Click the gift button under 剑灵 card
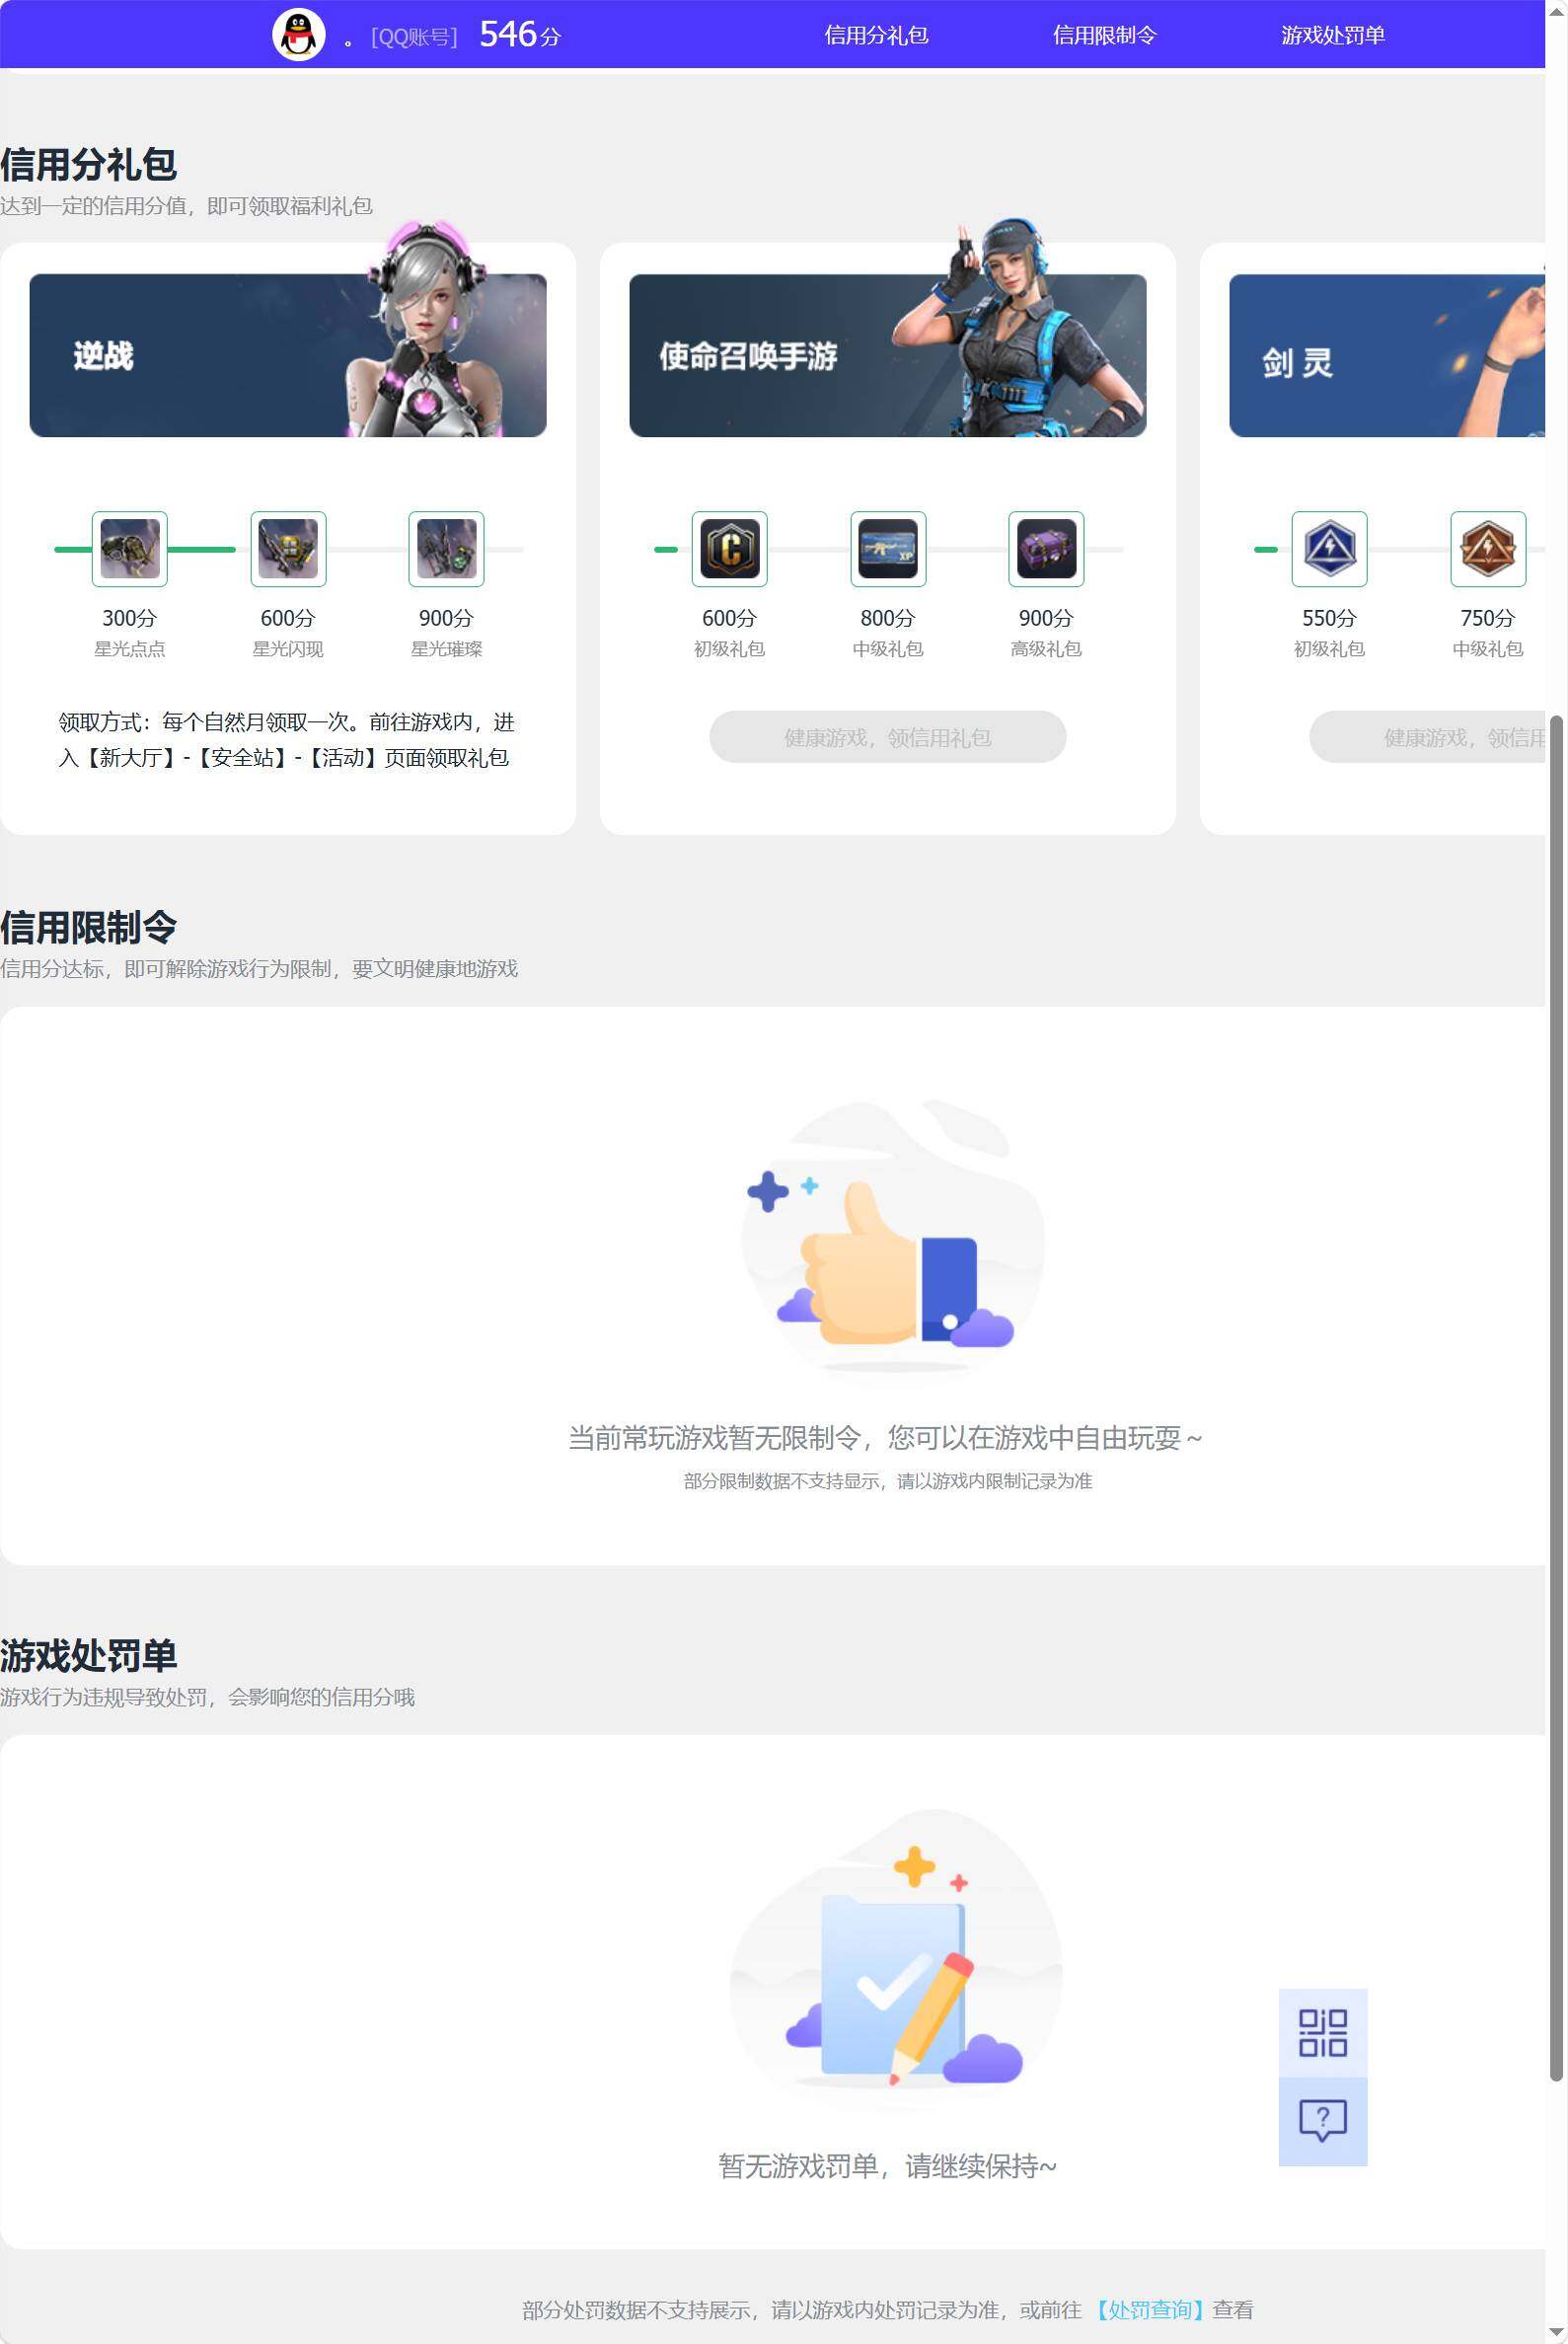Screen dimensions: 1568x2344 pyautogui.click(x=1428, y=737)
